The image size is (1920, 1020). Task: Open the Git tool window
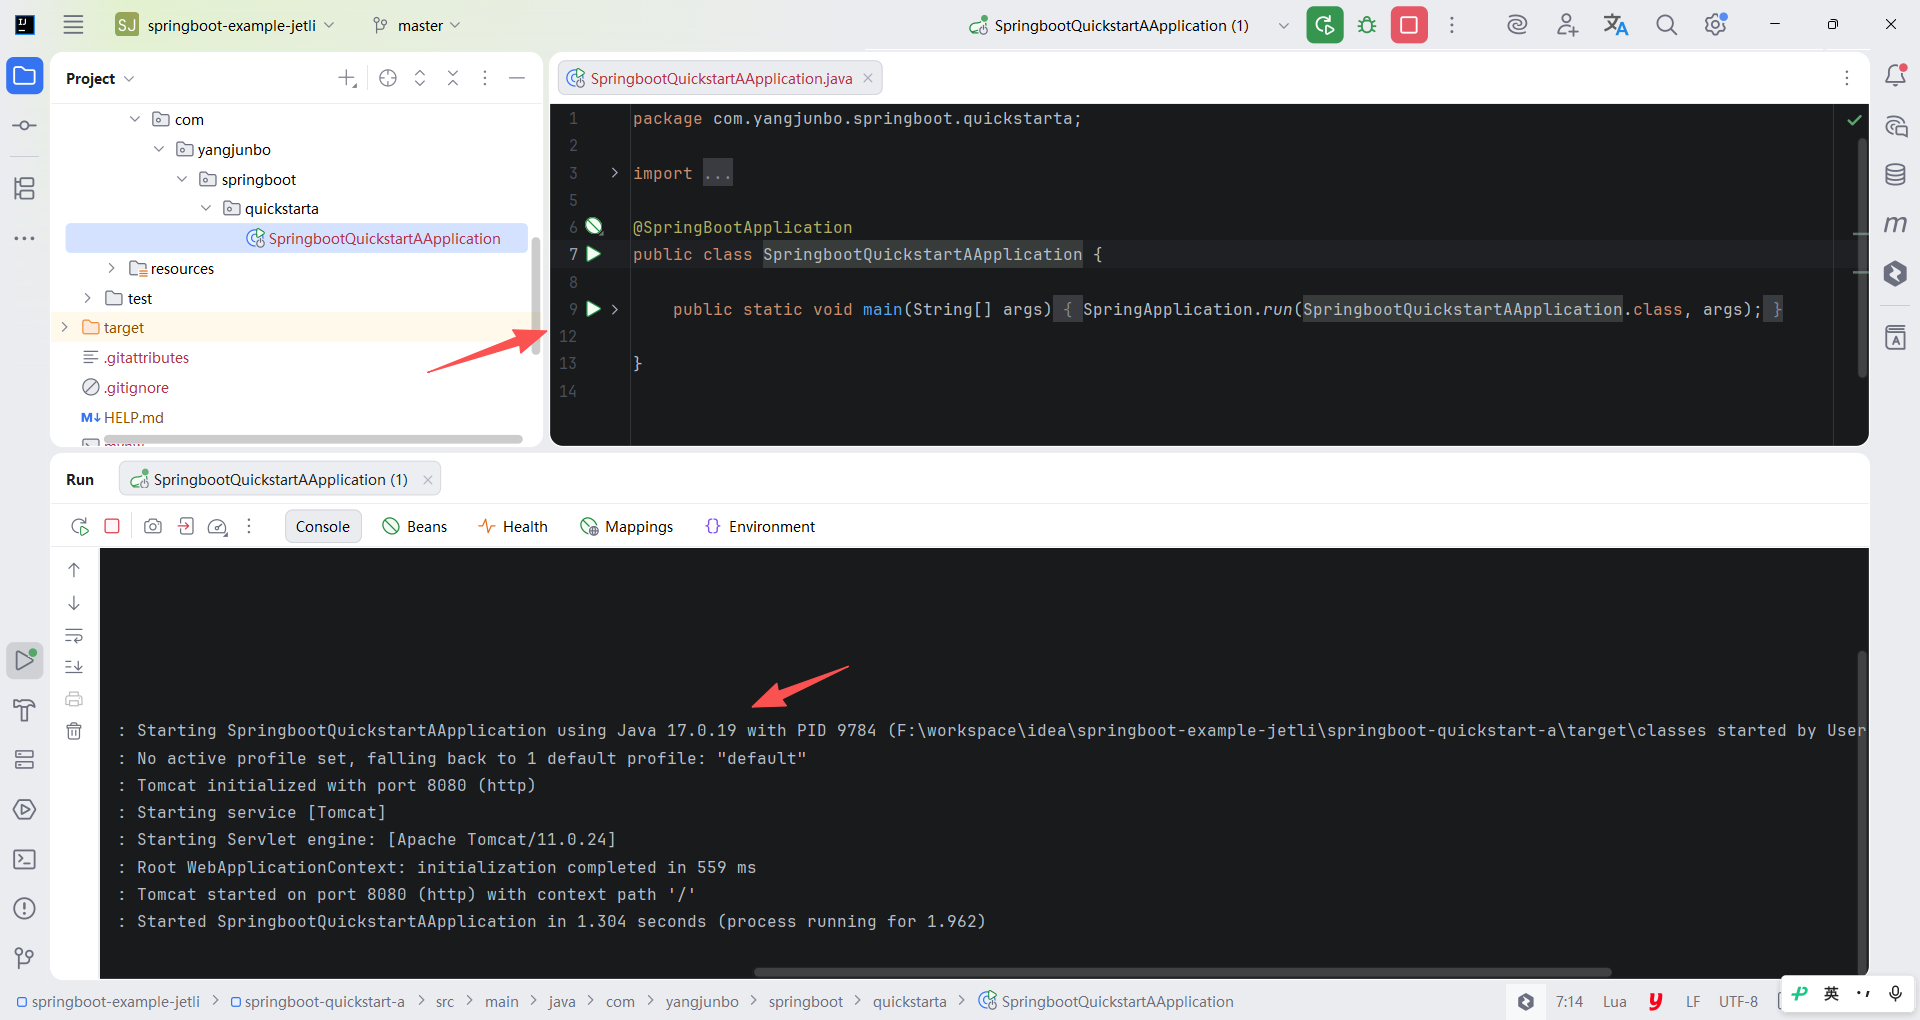(x=25, y=958)
